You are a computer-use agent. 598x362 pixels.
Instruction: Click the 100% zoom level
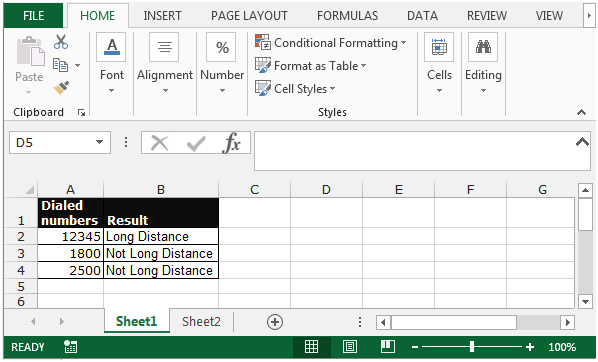click(x=562, y=347)
